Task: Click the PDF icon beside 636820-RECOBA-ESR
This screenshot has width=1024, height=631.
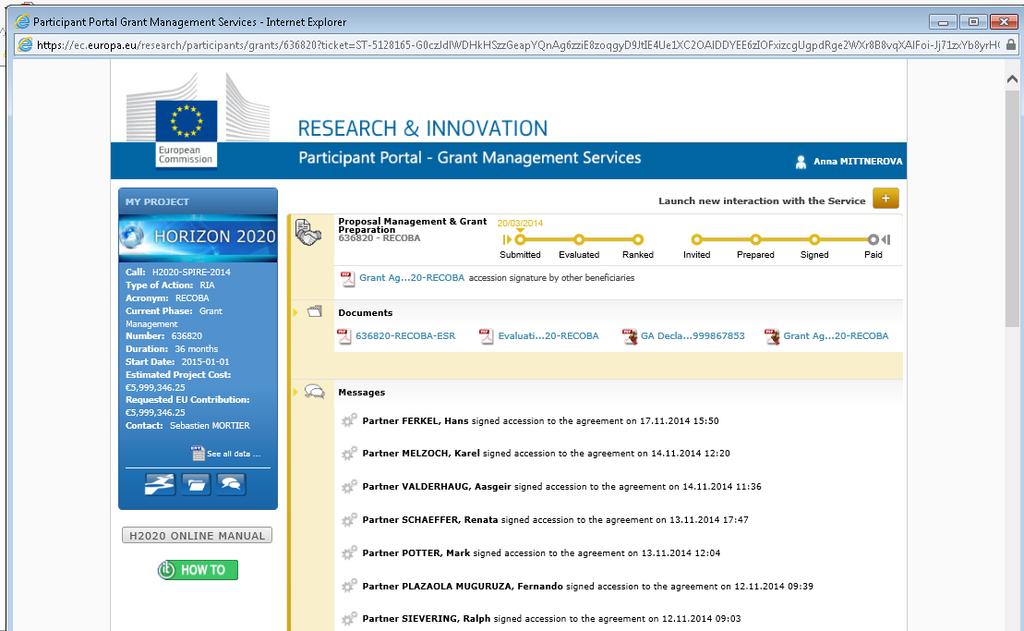Action: coord(344,336)
